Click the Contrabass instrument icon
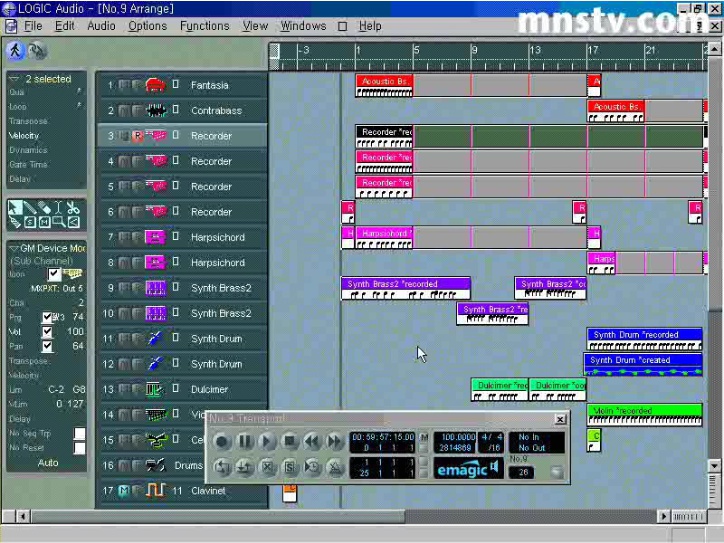Viewport: 724px width, 543px height. pyautogui.click(x=156, y=110)
